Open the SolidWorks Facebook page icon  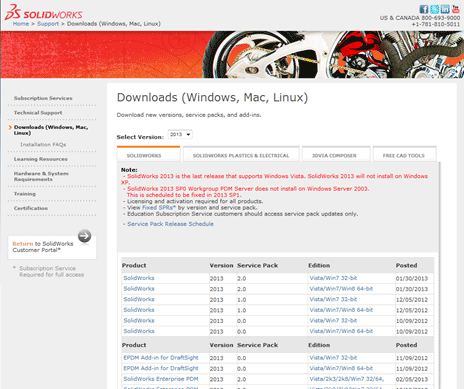(x=424, y=9)
